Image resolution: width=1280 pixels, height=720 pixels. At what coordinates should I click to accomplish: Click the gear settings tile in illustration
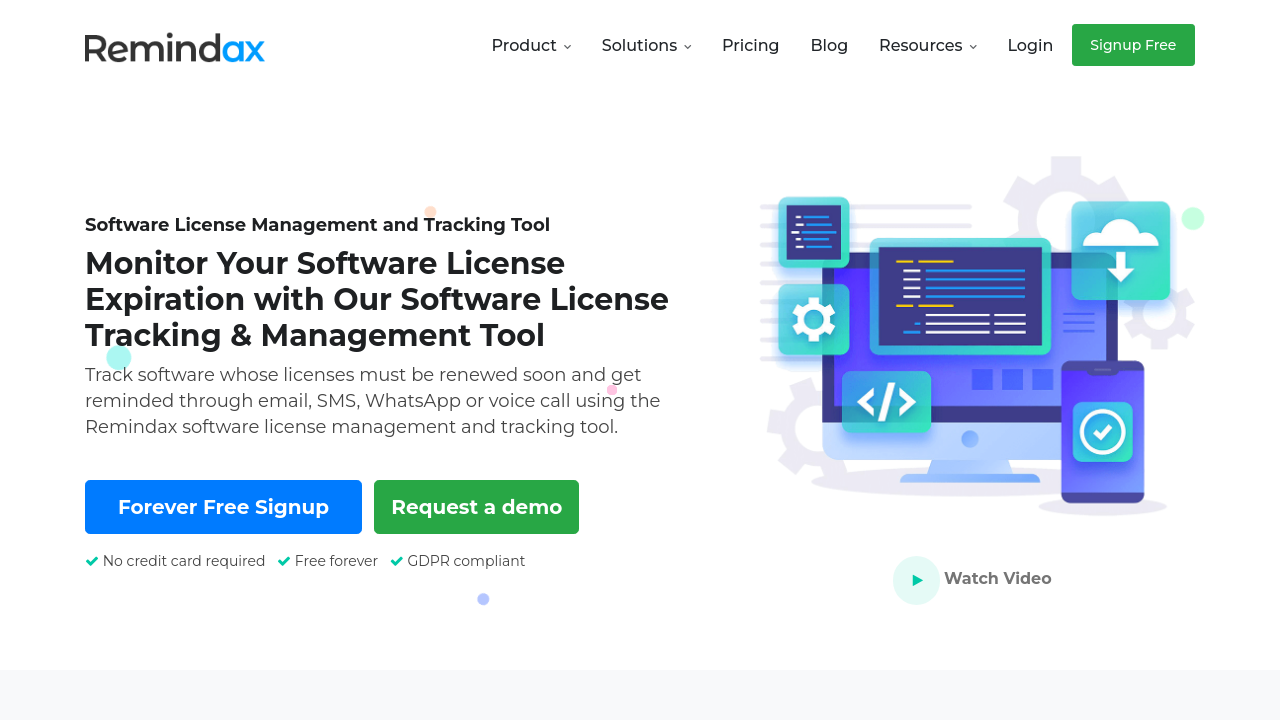point(813,320)
